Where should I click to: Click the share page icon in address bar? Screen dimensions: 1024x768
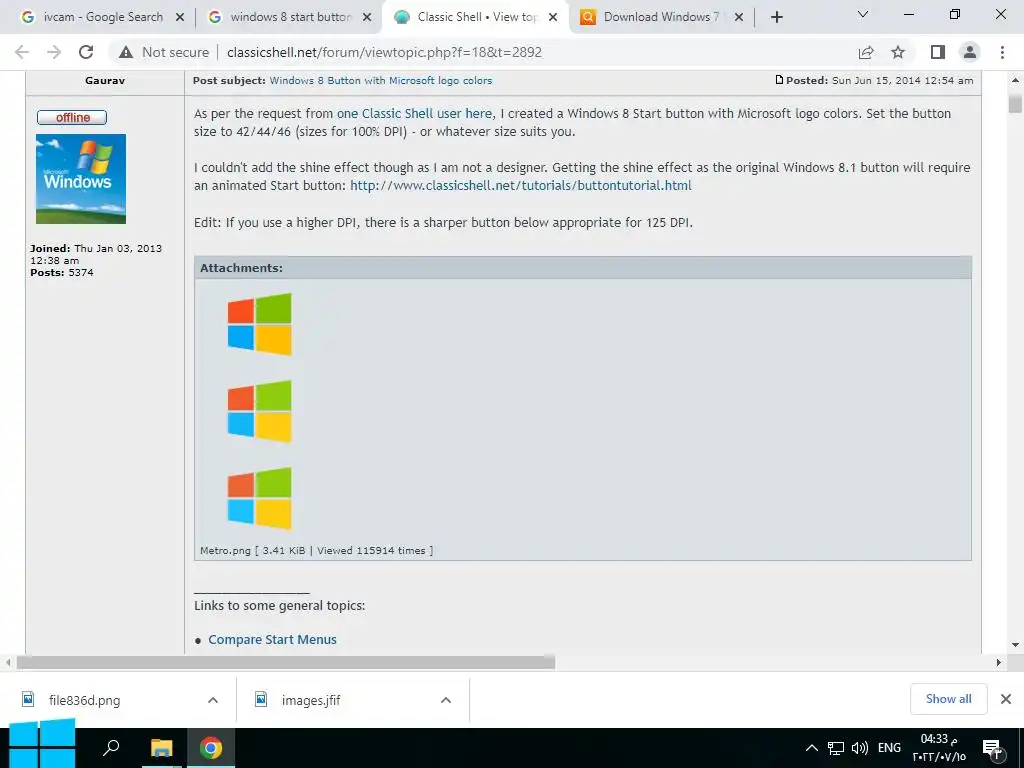[x=866, y=52]
